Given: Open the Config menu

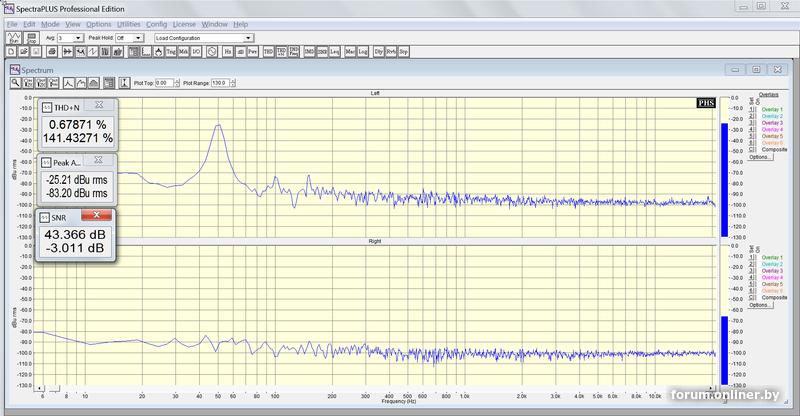Looking at the screenshot, I should (x=157, y=24).
